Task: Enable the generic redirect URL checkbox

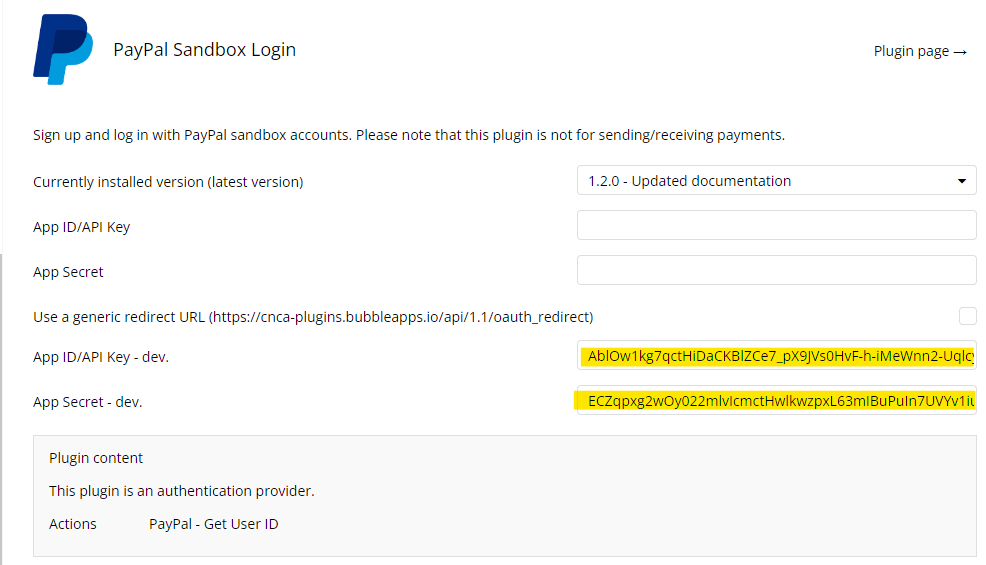Action: pos(968,316)
